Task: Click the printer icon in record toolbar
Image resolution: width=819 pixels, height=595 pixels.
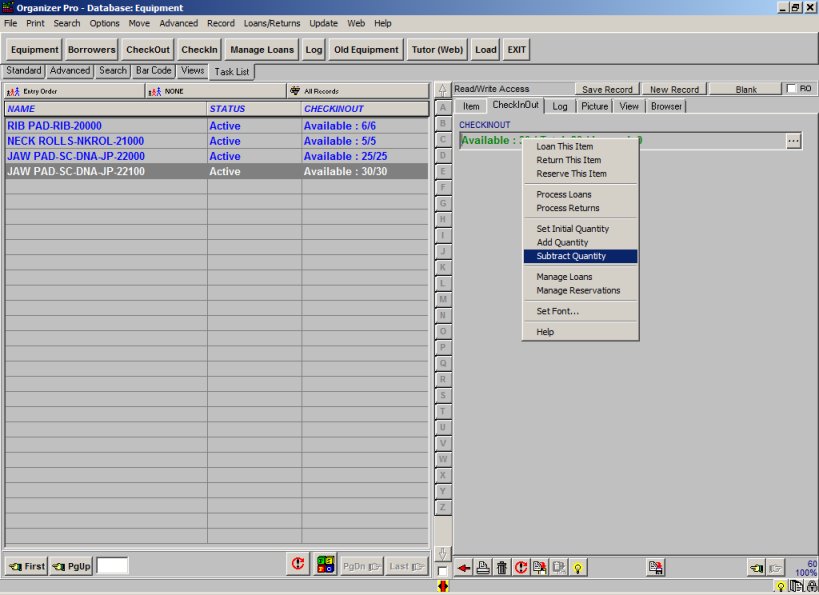Action: click(x=483, y=568)
